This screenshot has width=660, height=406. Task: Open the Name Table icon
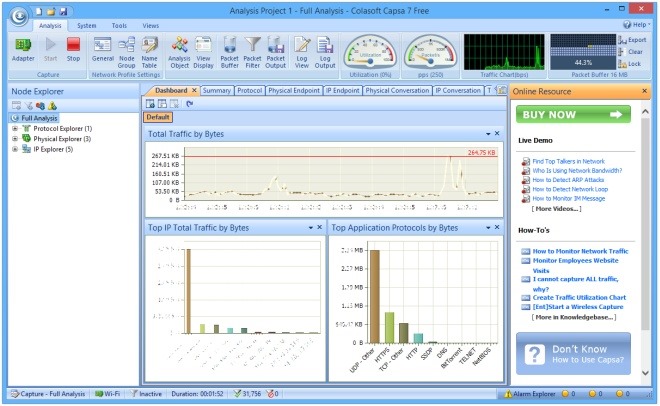(149, 53)
